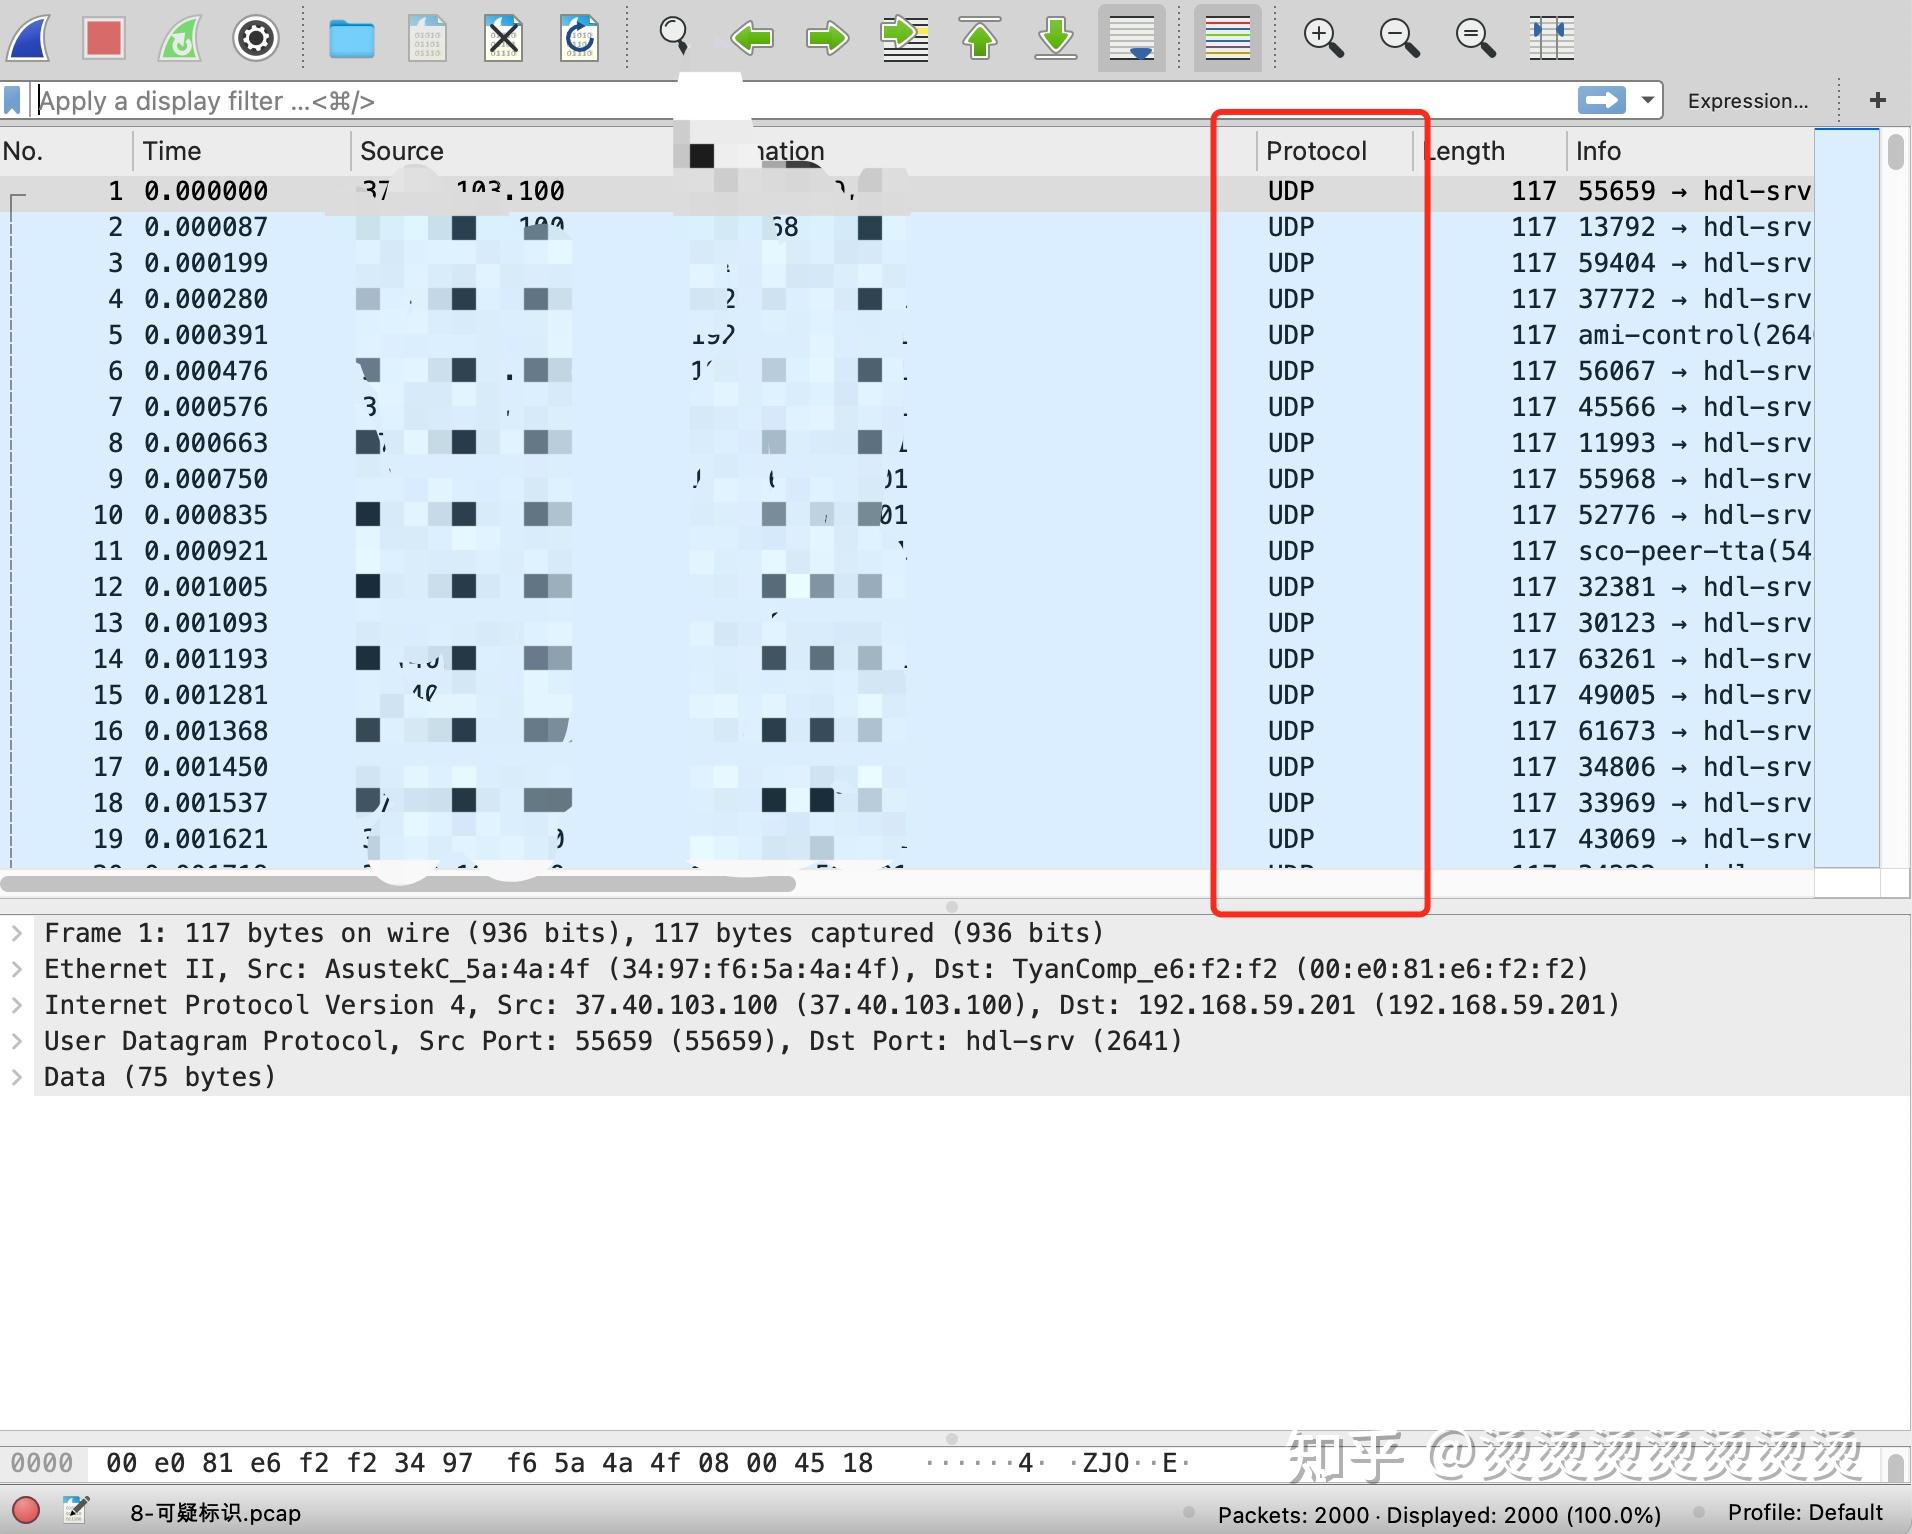The height and width of the screenshot is (1534, 1912).
Task: Close the current capture file
Action: click(504, 38)
